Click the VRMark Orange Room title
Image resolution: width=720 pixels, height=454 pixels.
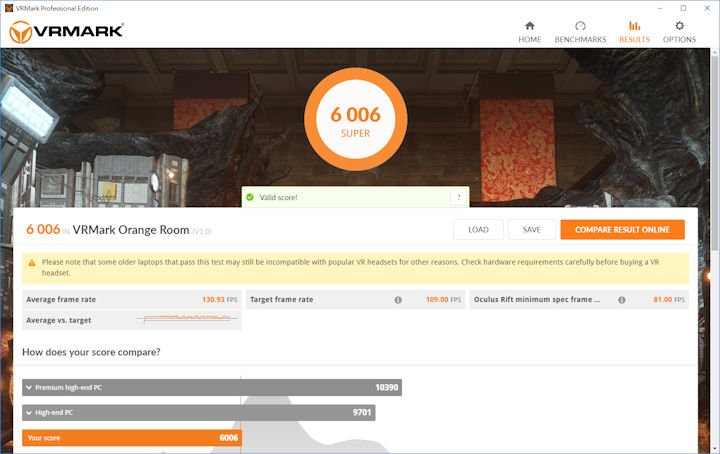pos(131,230)
